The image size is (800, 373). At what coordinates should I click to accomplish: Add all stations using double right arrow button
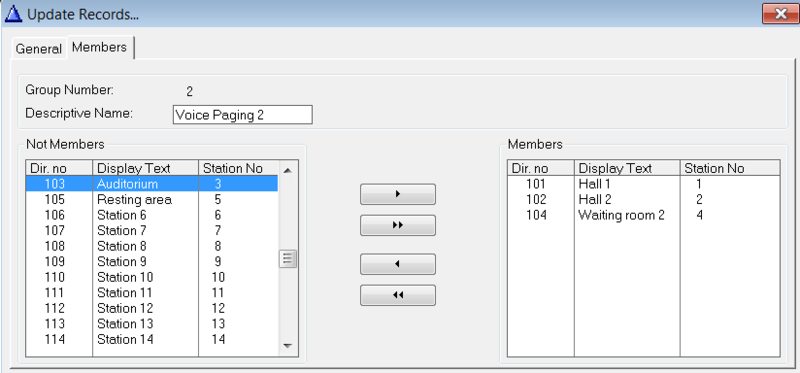pyautogui.click(x=398, y=225)
